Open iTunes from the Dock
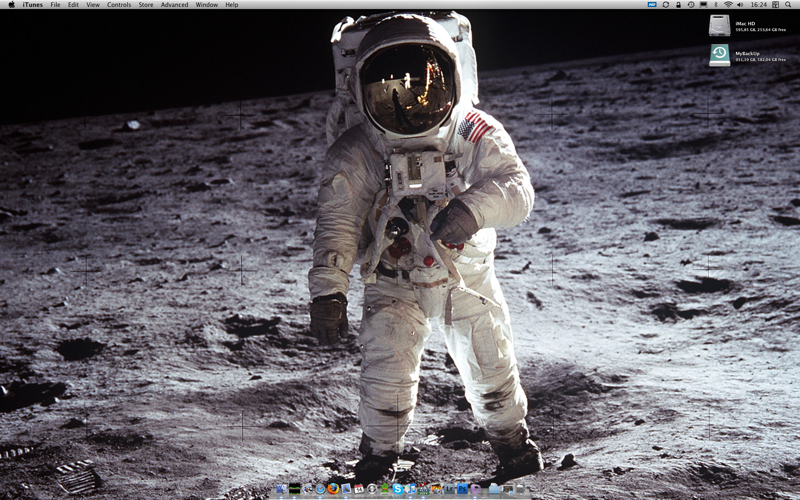The image size is (800, 500). coord(410,489)
